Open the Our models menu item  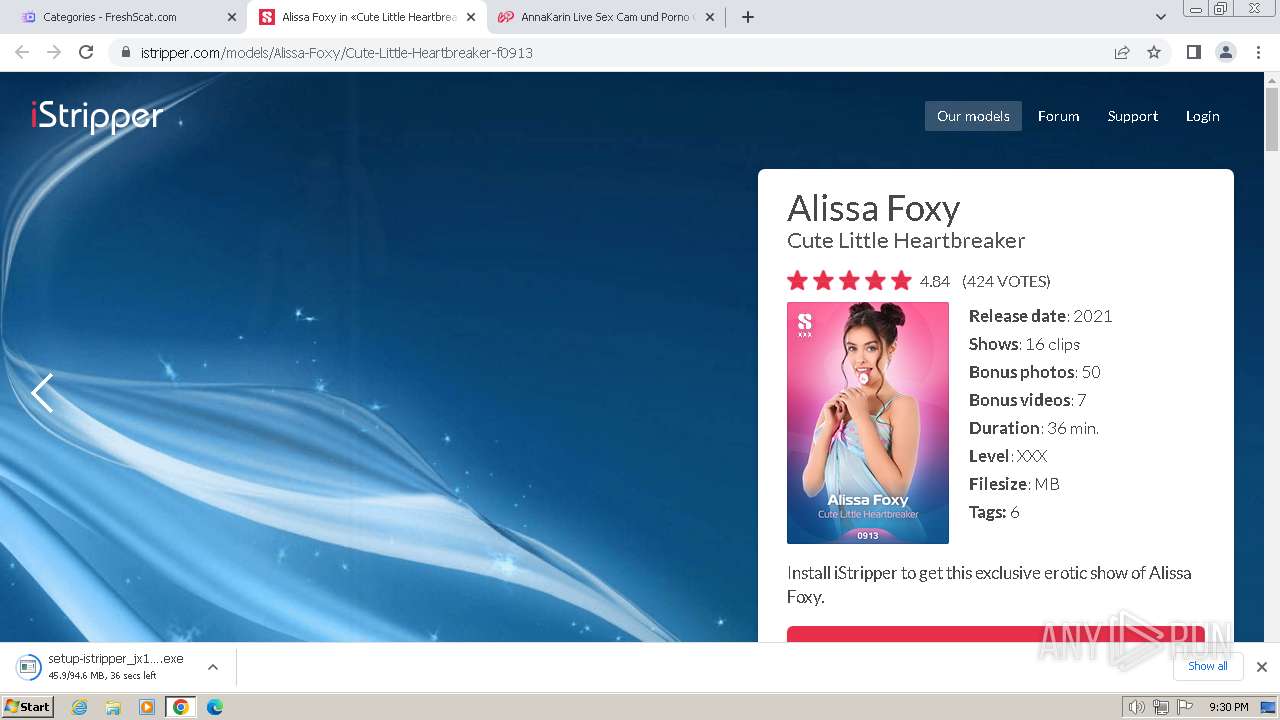pyautogui.click(x=973, y=116)
